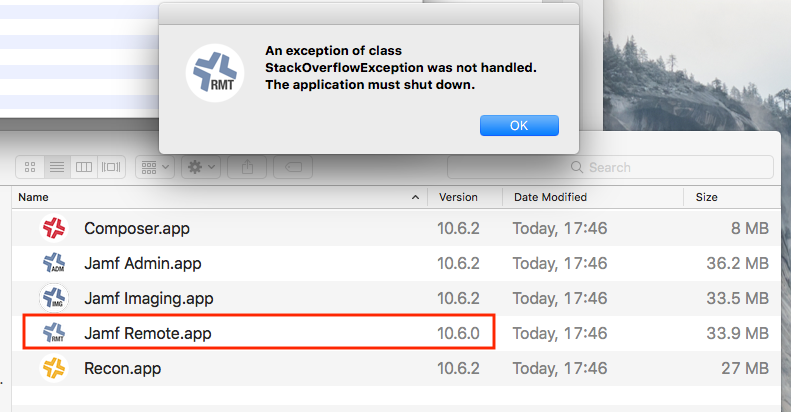791x412 pixels.
Task: Click OK in the StackOverflowException dialog
Action: 519,125
